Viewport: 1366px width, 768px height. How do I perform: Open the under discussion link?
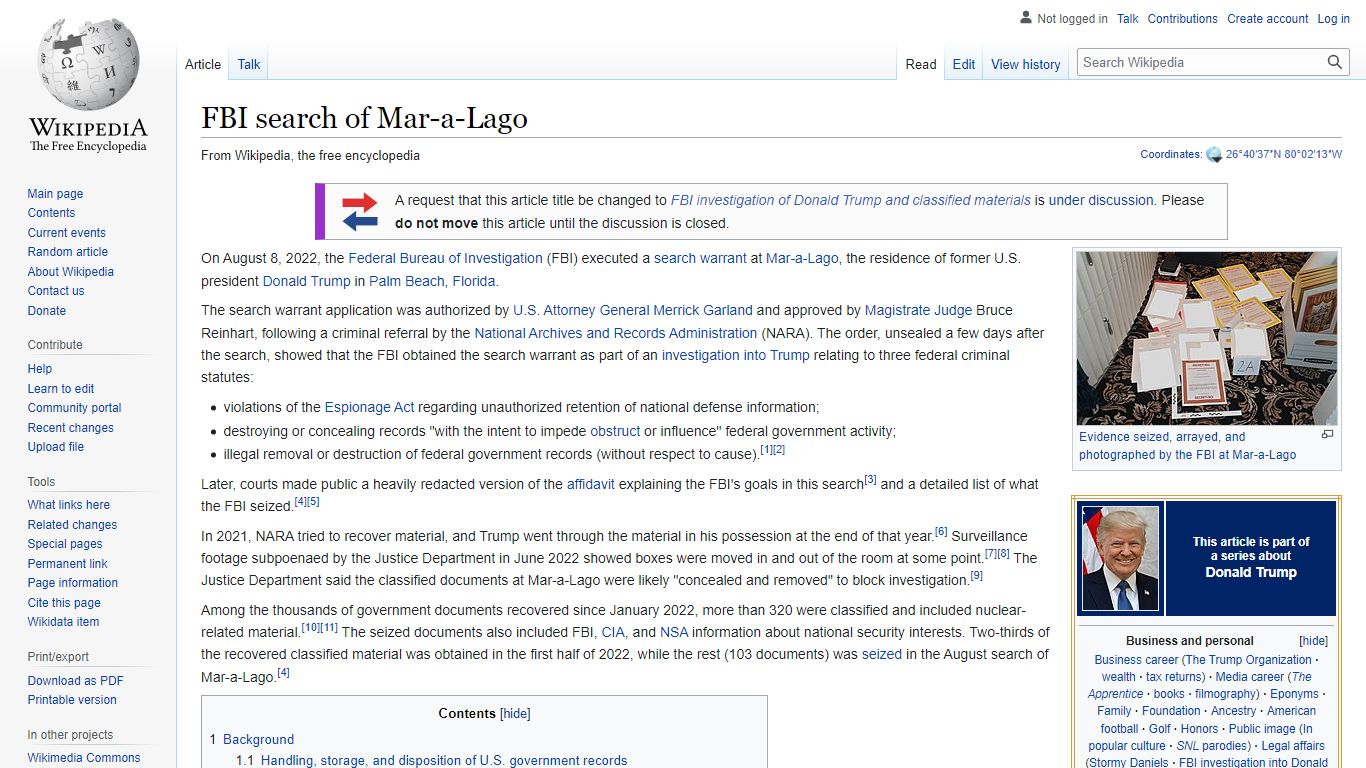(x=1101, y=200)
